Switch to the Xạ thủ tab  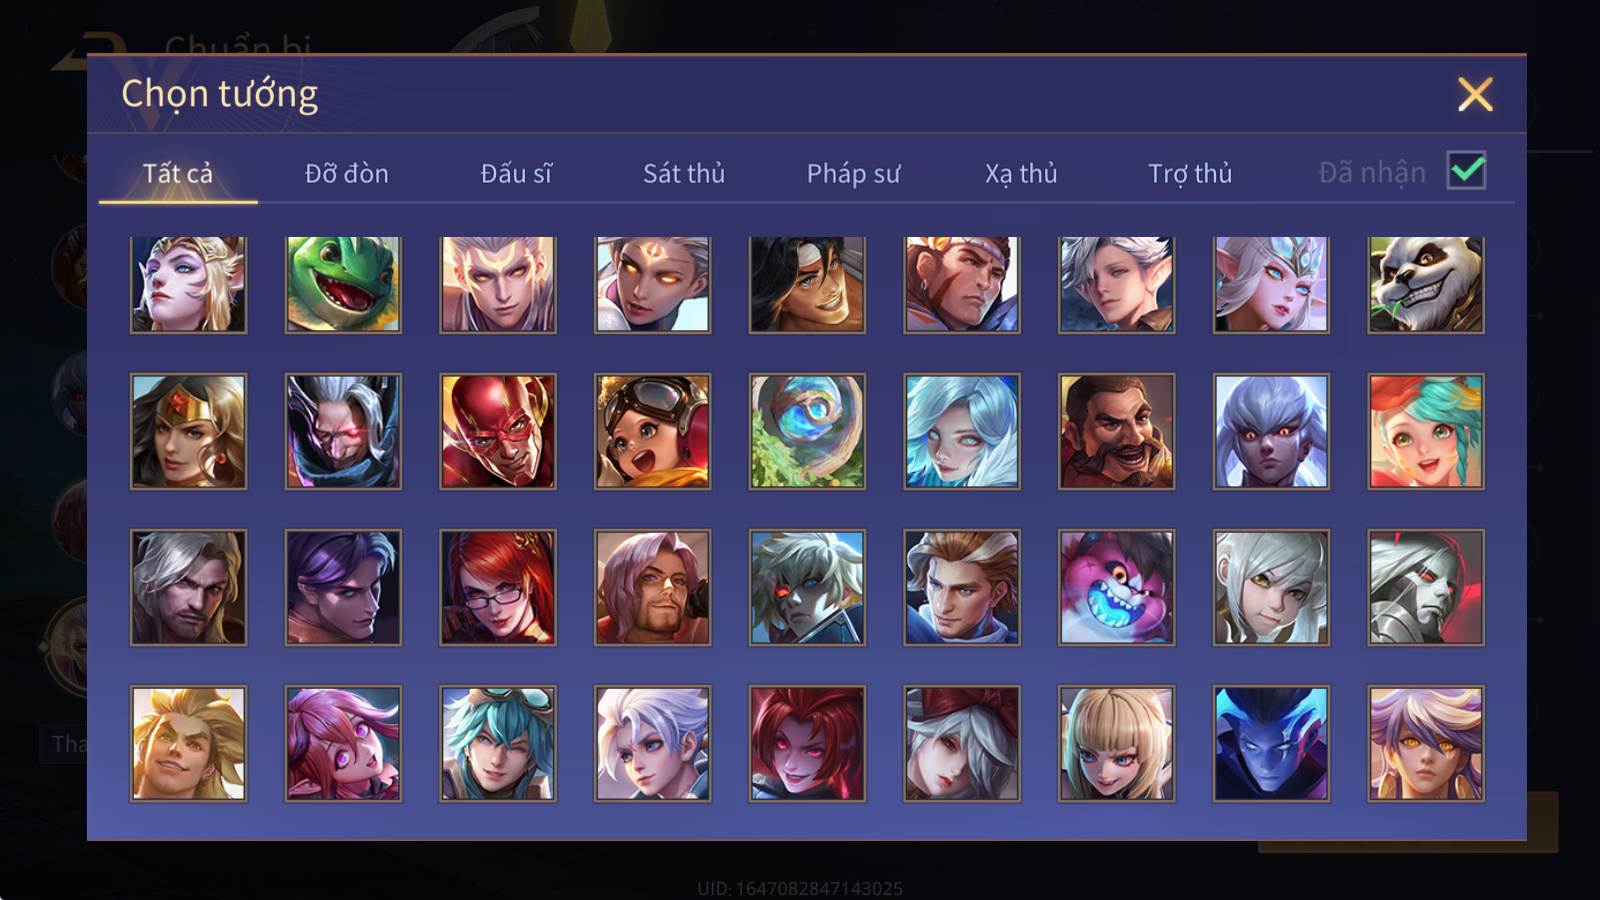(1021, 174)
